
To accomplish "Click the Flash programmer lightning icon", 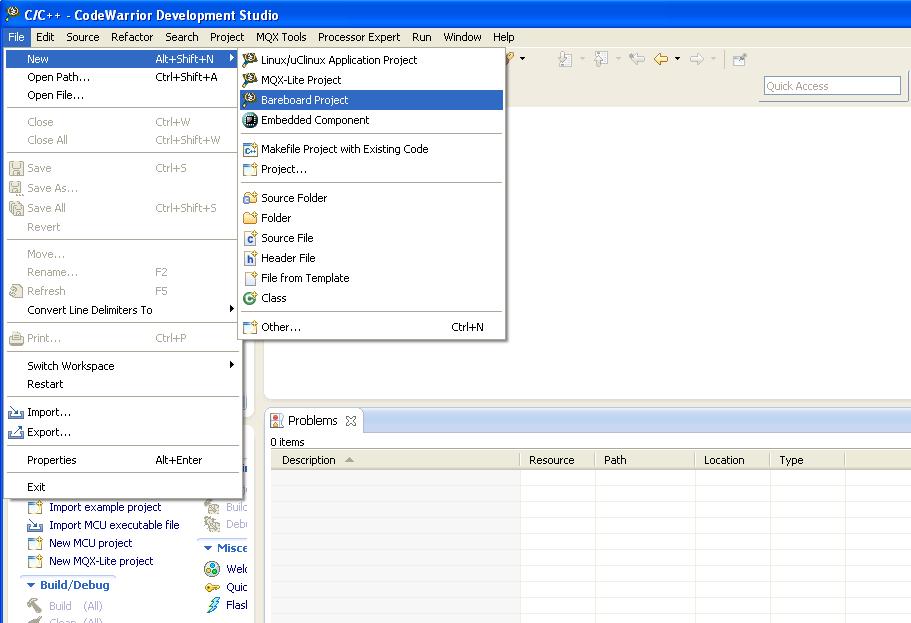I will (213, 605).
